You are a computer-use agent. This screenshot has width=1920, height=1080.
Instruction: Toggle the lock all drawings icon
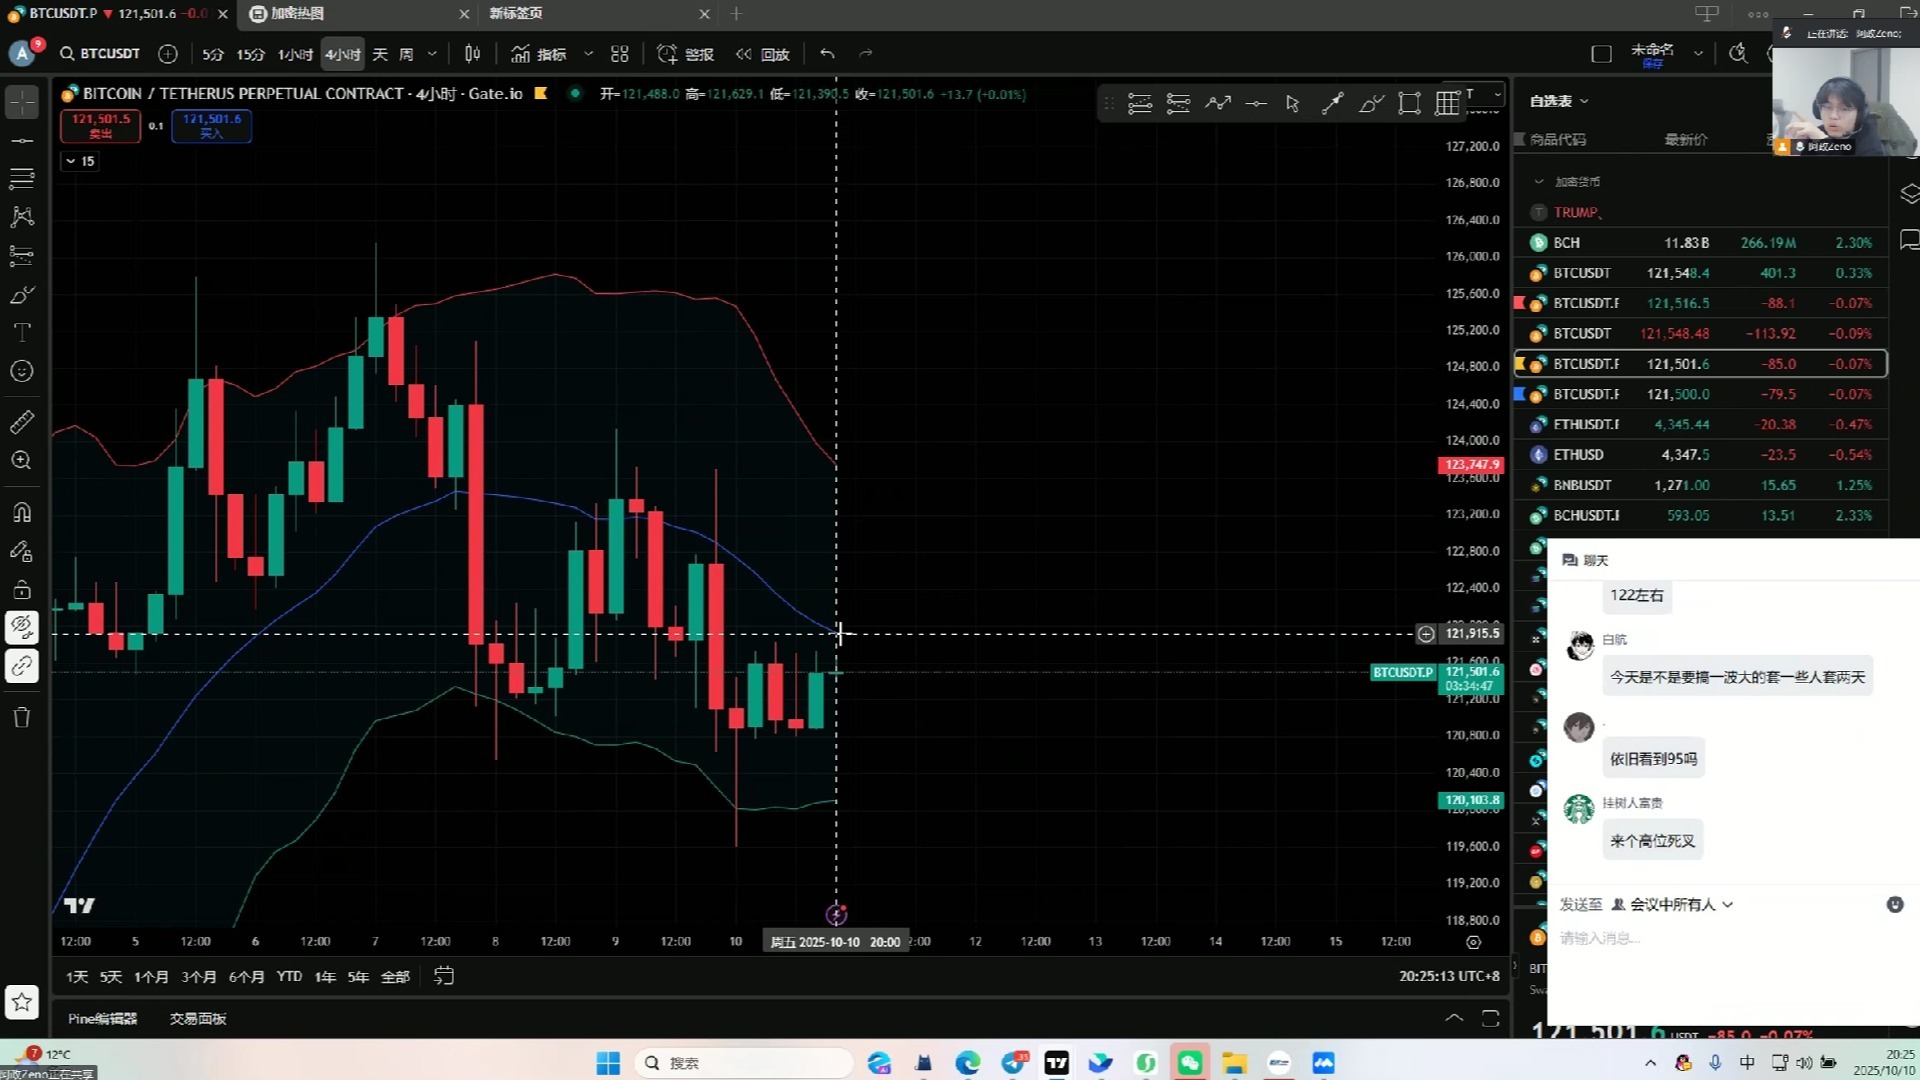22,590
